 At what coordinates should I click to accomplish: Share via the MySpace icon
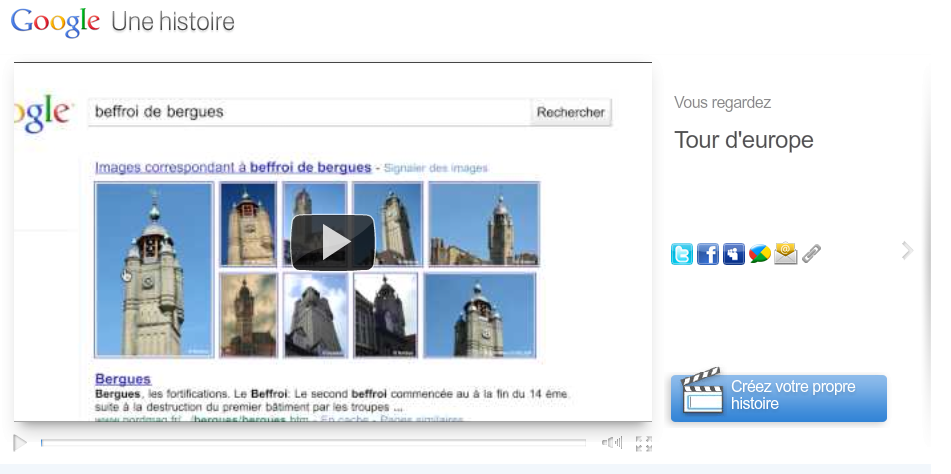click(734, 254)
